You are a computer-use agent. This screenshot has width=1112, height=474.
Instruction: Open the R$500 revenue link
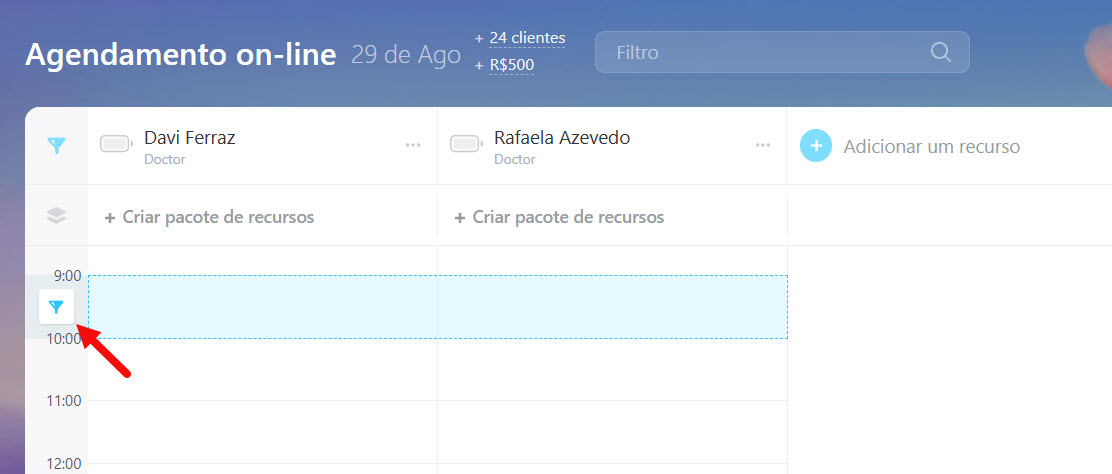coord(511,66)
